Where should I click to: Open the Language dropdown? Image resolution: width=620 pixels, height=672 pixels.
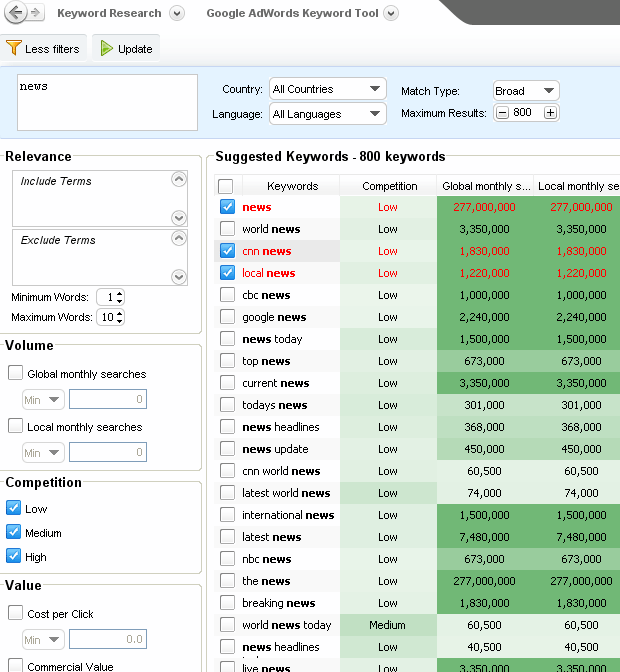click(327, 114)
